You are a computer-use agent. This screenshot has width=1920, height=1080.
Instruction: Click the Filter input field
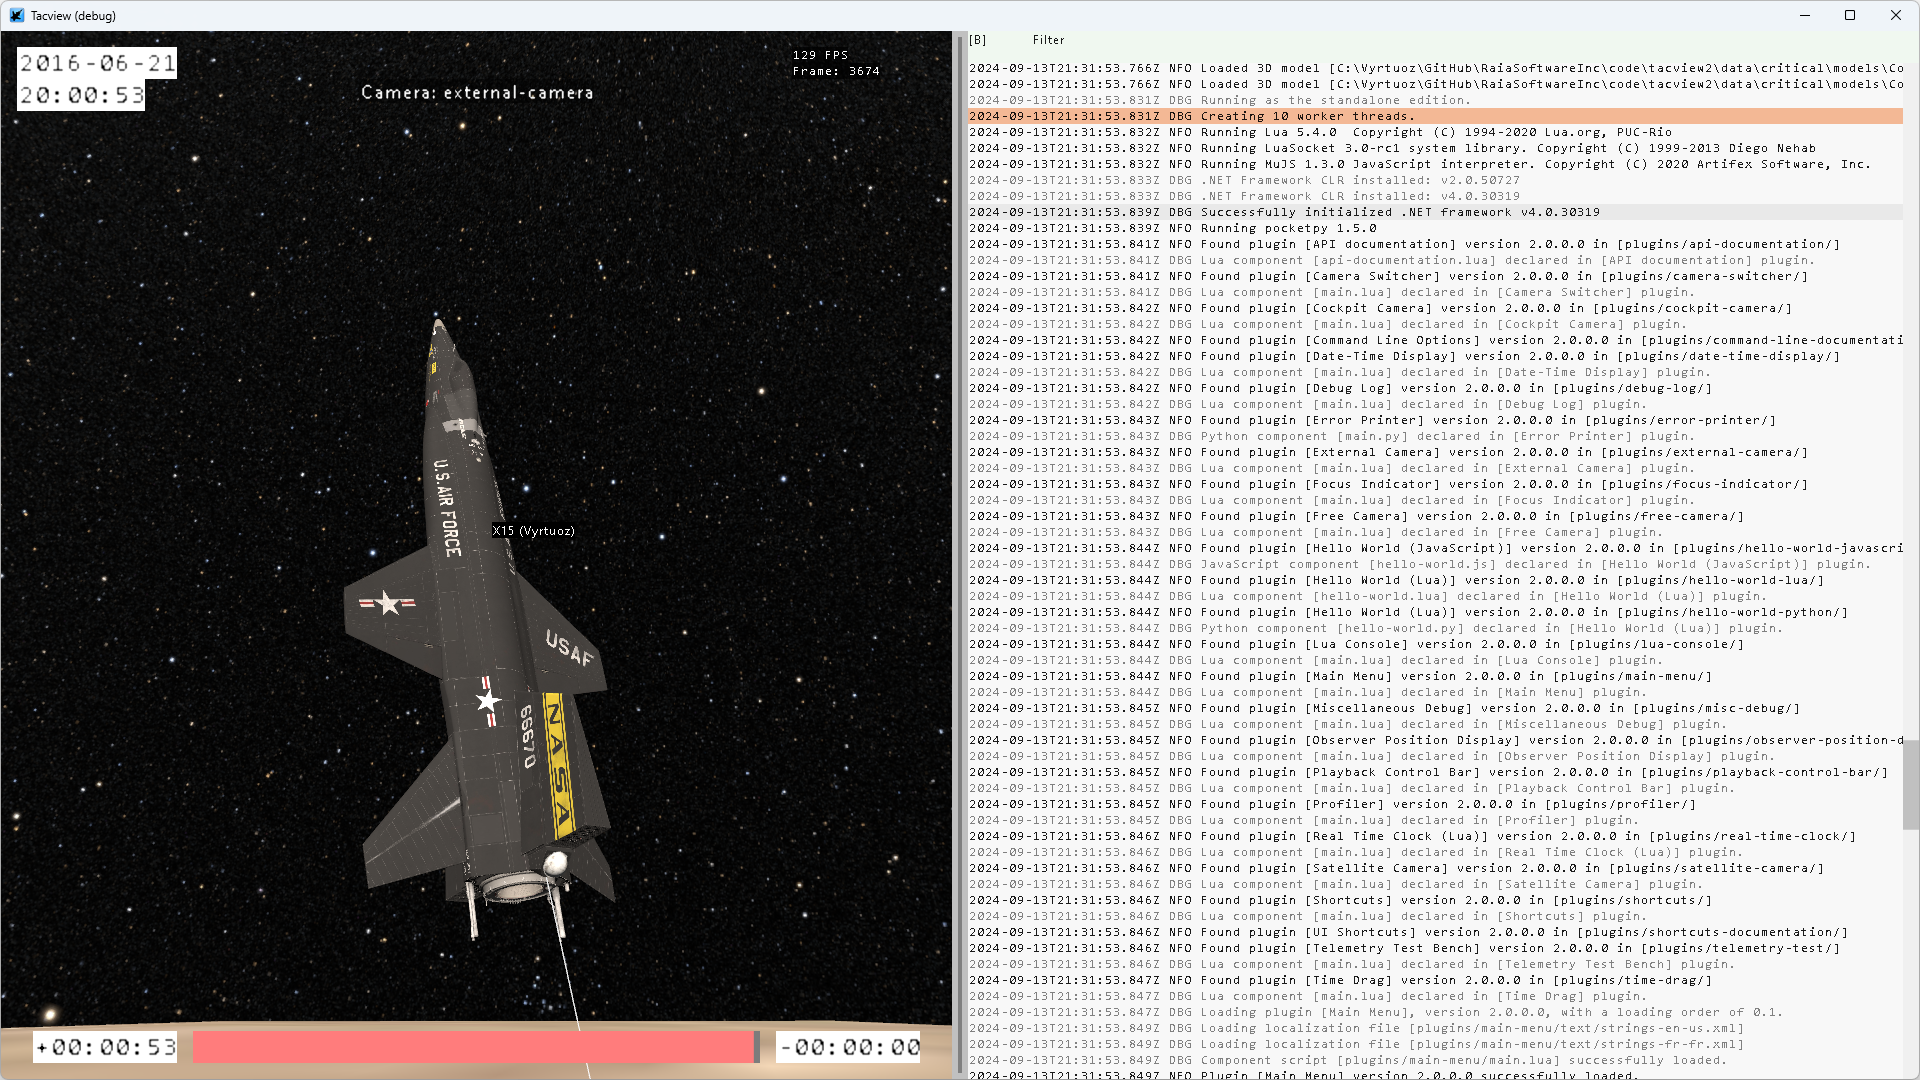click(1048, 40)
